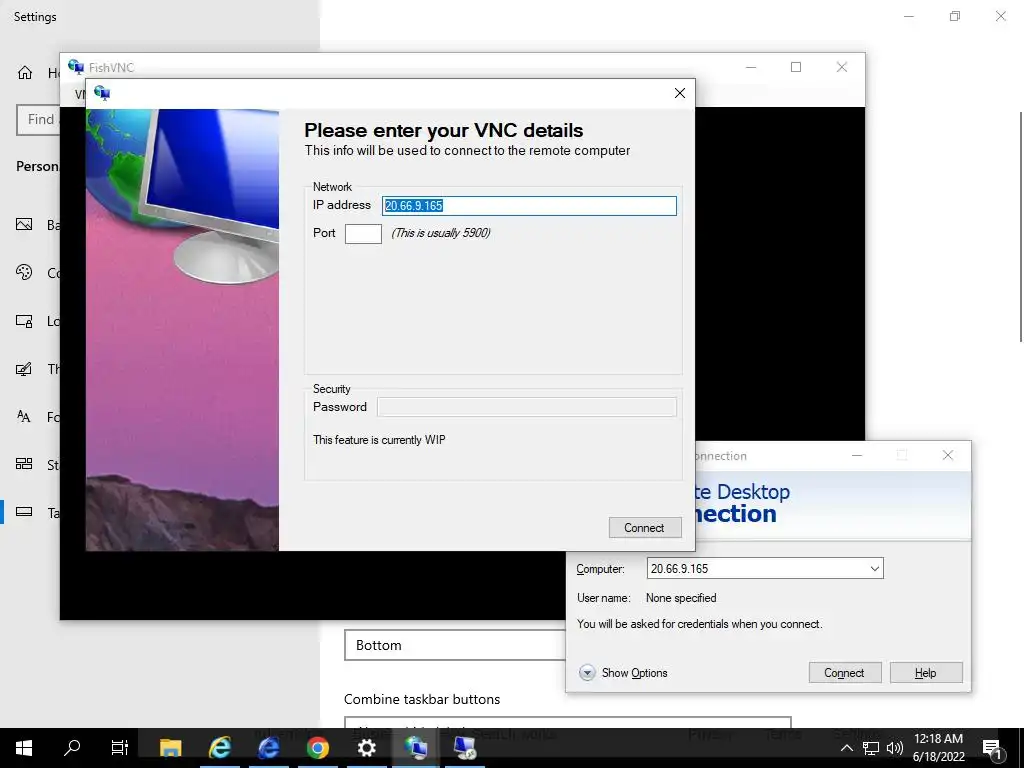Image resolution: width=1024 pixels, height=768 pixels.
Task: Open the Colors palette icon in Settings
Action: coord(24,272)
